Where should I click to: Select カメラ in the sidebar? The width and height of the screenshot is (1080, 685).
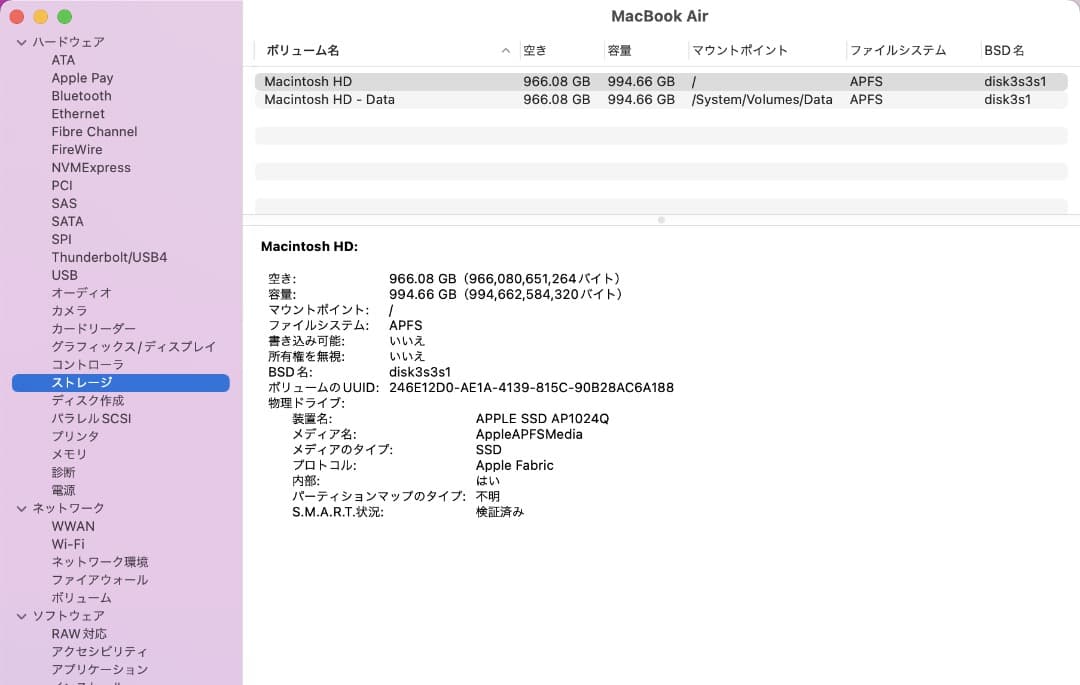[x=69, y=310]
